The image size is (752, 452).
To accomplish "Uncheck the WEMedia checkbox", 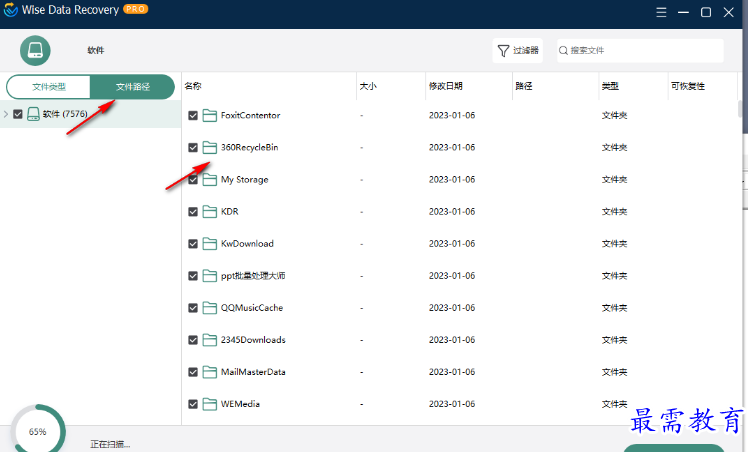I will 193,404.
